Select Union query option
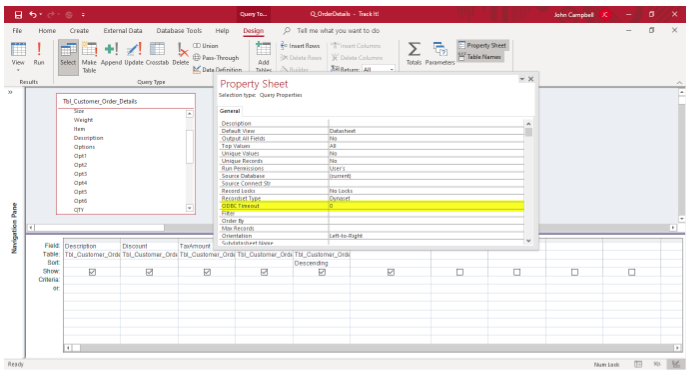 point(205,46)
